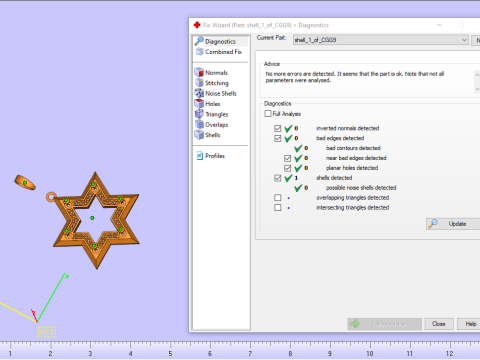The width and height of the screenshot is (480, 360).
Task: Click the 'inverted normals detected' label
Action: pyautogui.click(x=347, y=128)
